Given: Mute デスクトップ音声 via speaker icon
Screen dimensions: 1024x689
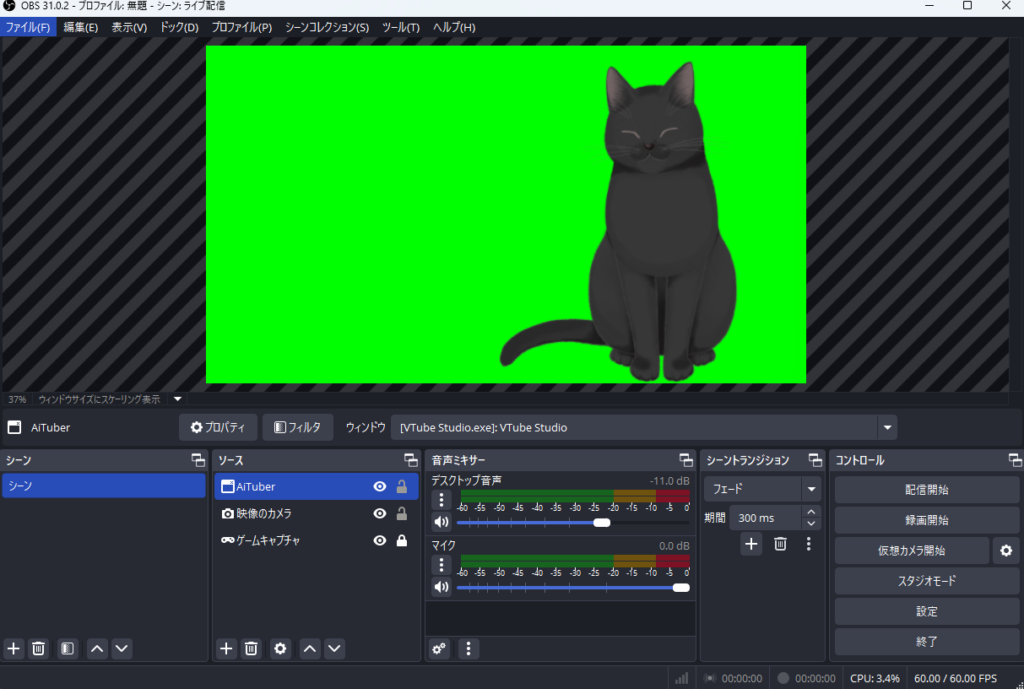Looking at the screenshot, I should 441,522.
